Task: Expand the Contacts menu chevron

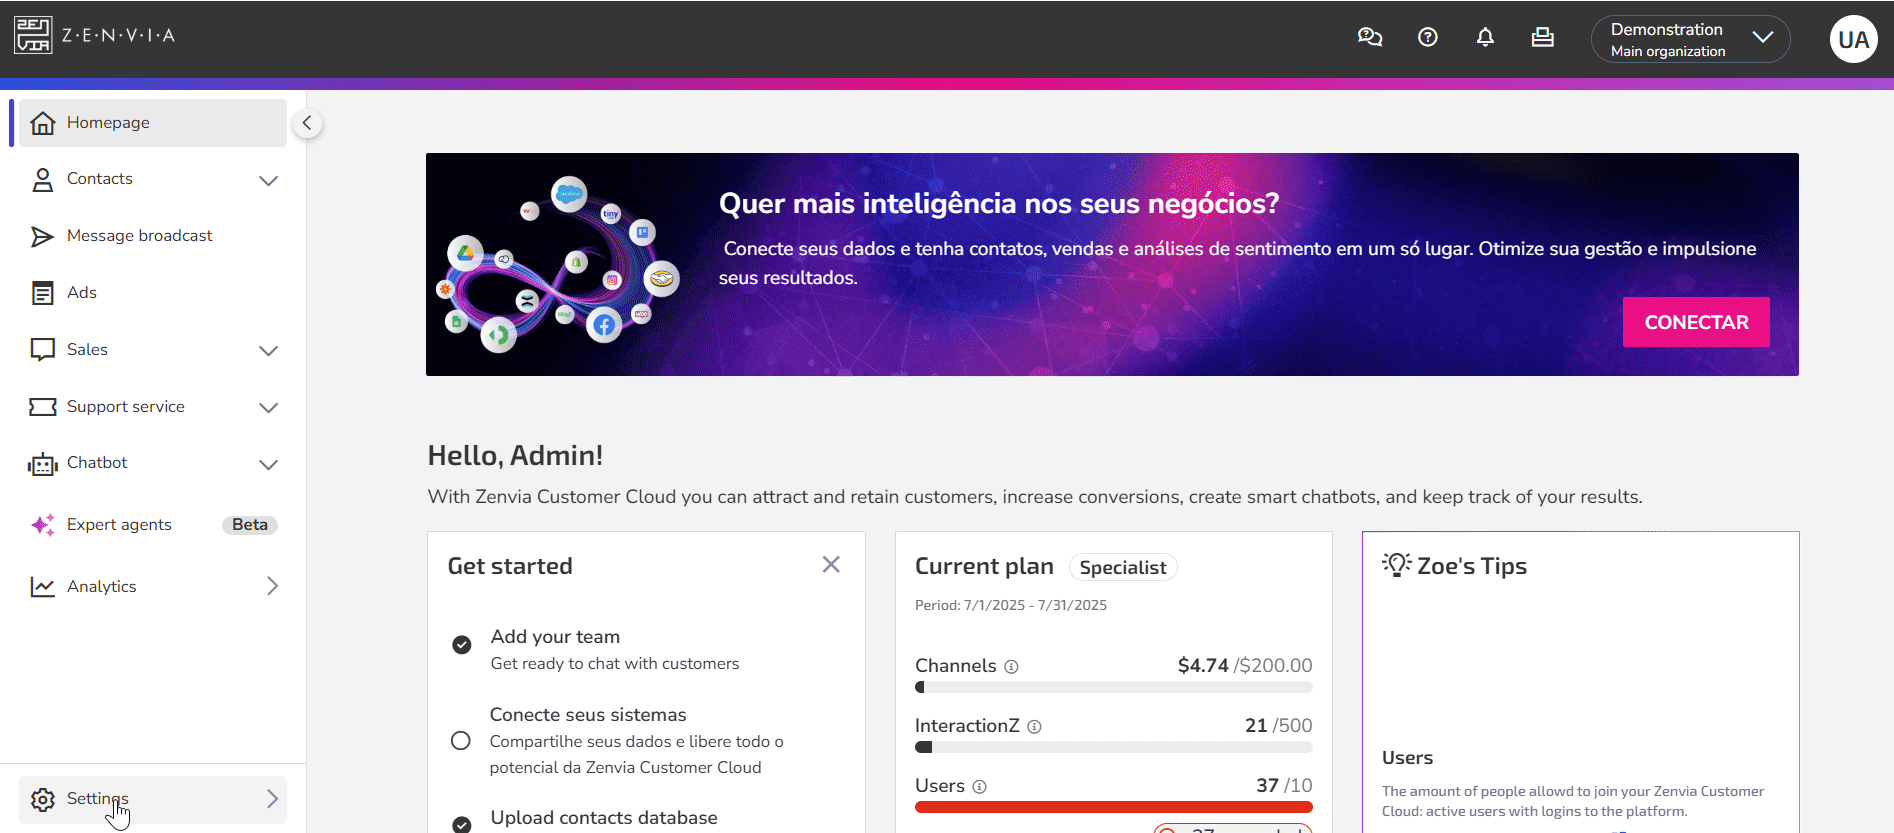Action: 268,181
